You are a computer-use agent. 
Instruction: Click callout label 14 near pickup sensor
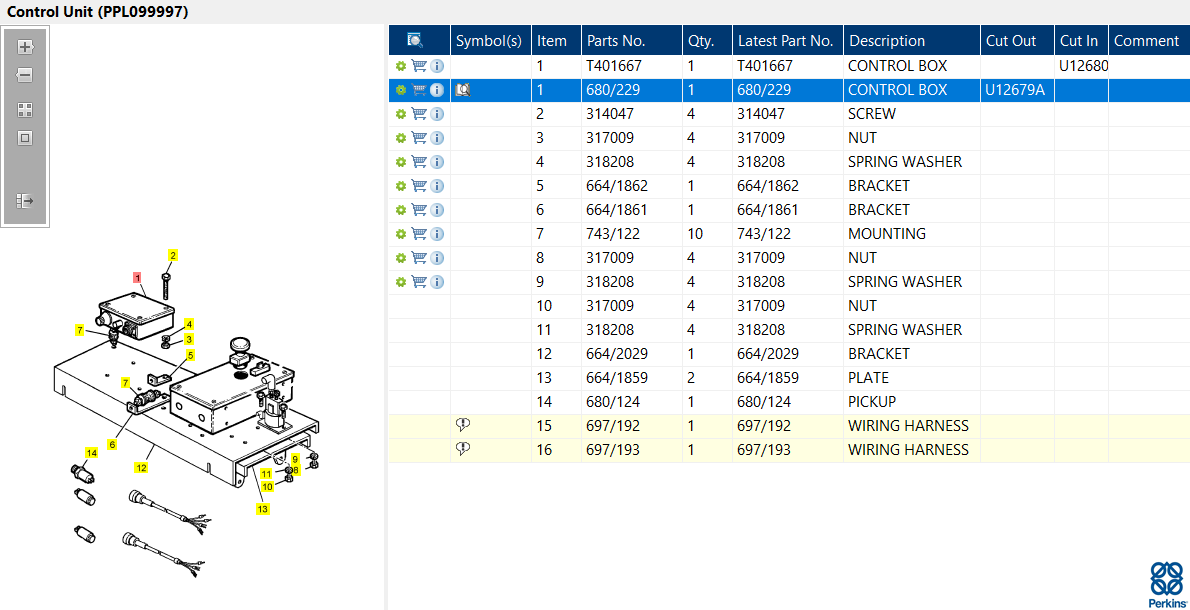(92, 453)
